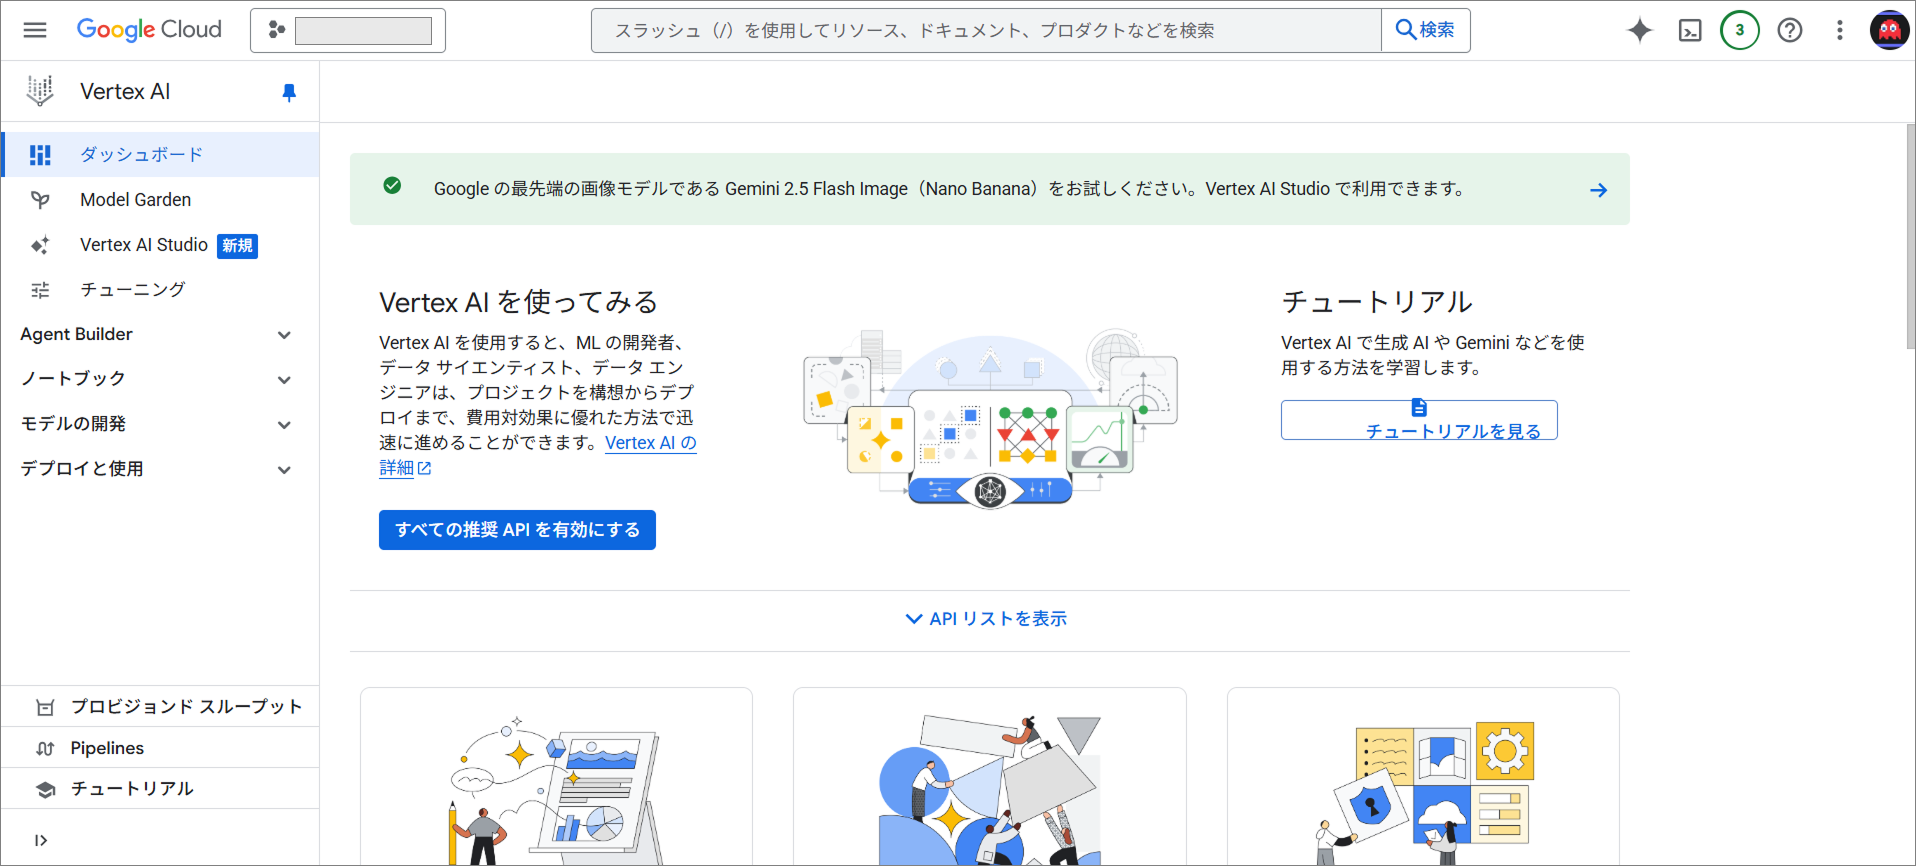Open チューニング in the sidebar

pyautogui.click(x=161, y=290)
